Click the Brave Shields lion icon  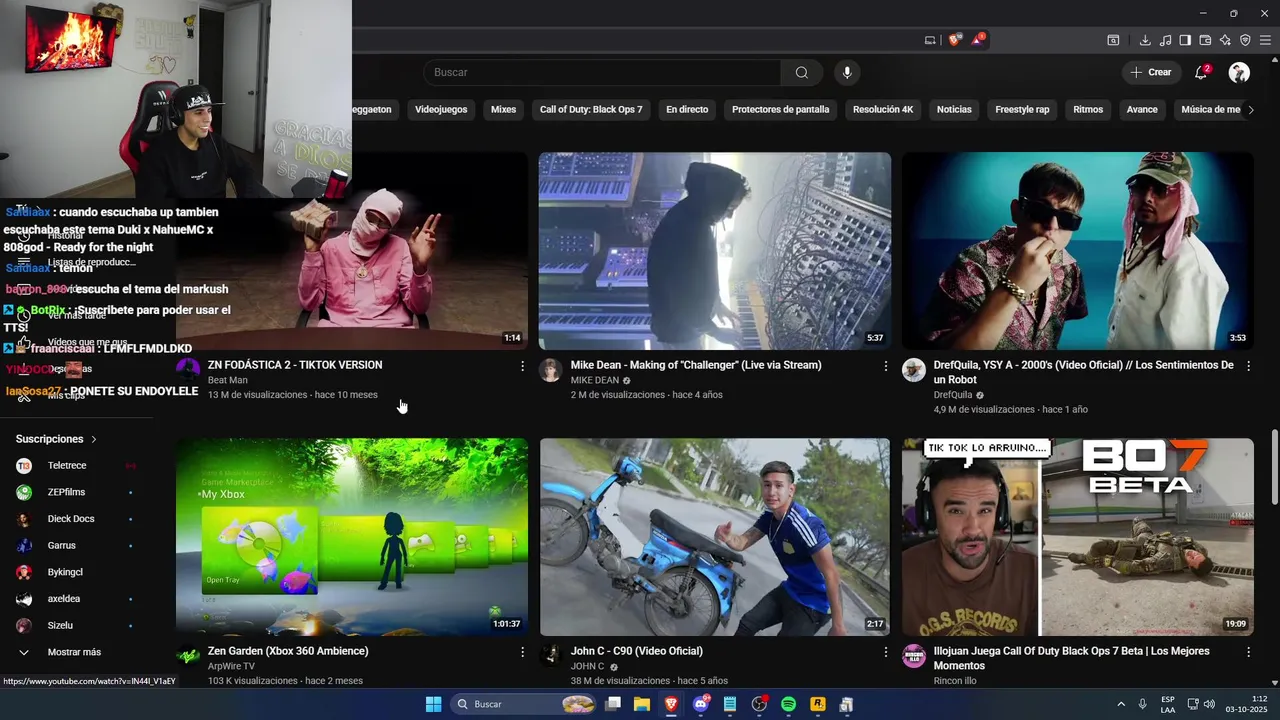point(954,40)
